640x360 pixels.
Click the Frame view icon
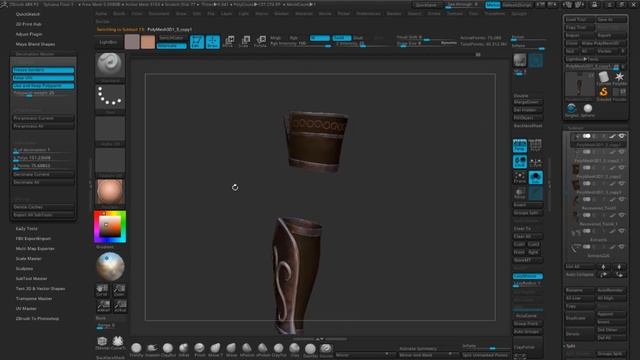pos(520,178)
